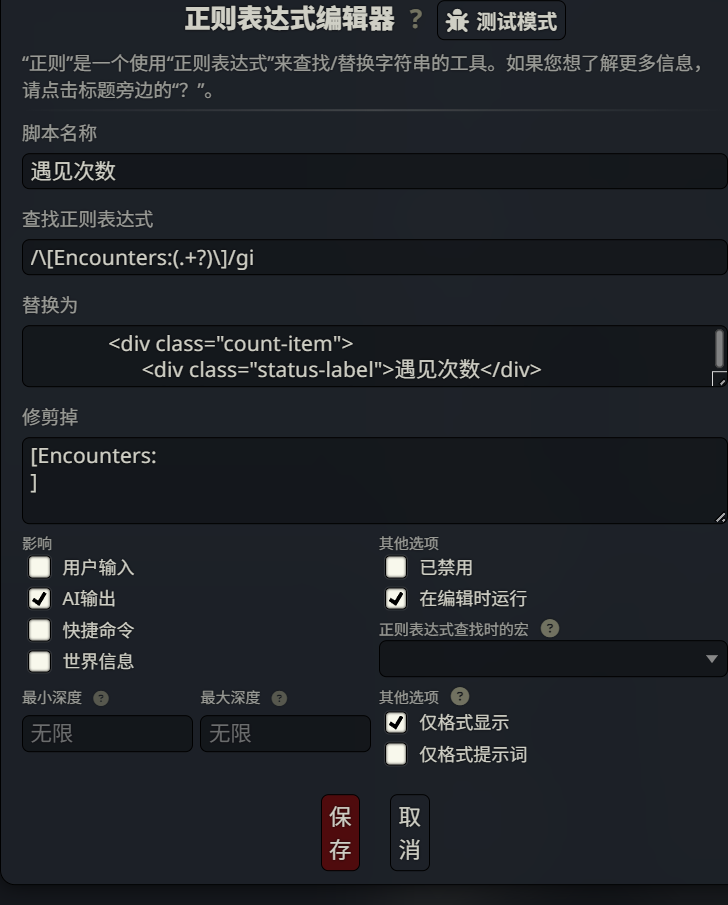Uncheck the AI输出 checkbox

[40, 598]
